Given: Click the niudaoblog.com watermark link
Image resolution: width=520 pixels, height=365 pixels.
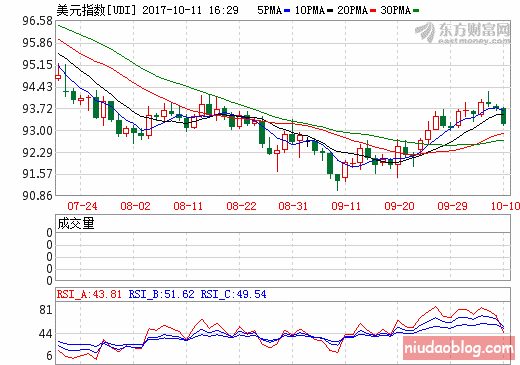Looking at the screenshot, I should tap(459, 348).
